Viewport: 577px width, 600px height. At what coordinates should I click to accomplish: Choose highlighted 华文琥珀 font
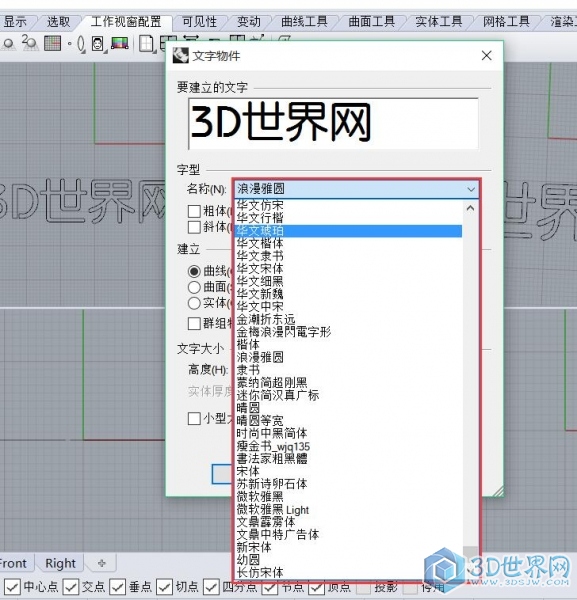click(x=349, y=231)
